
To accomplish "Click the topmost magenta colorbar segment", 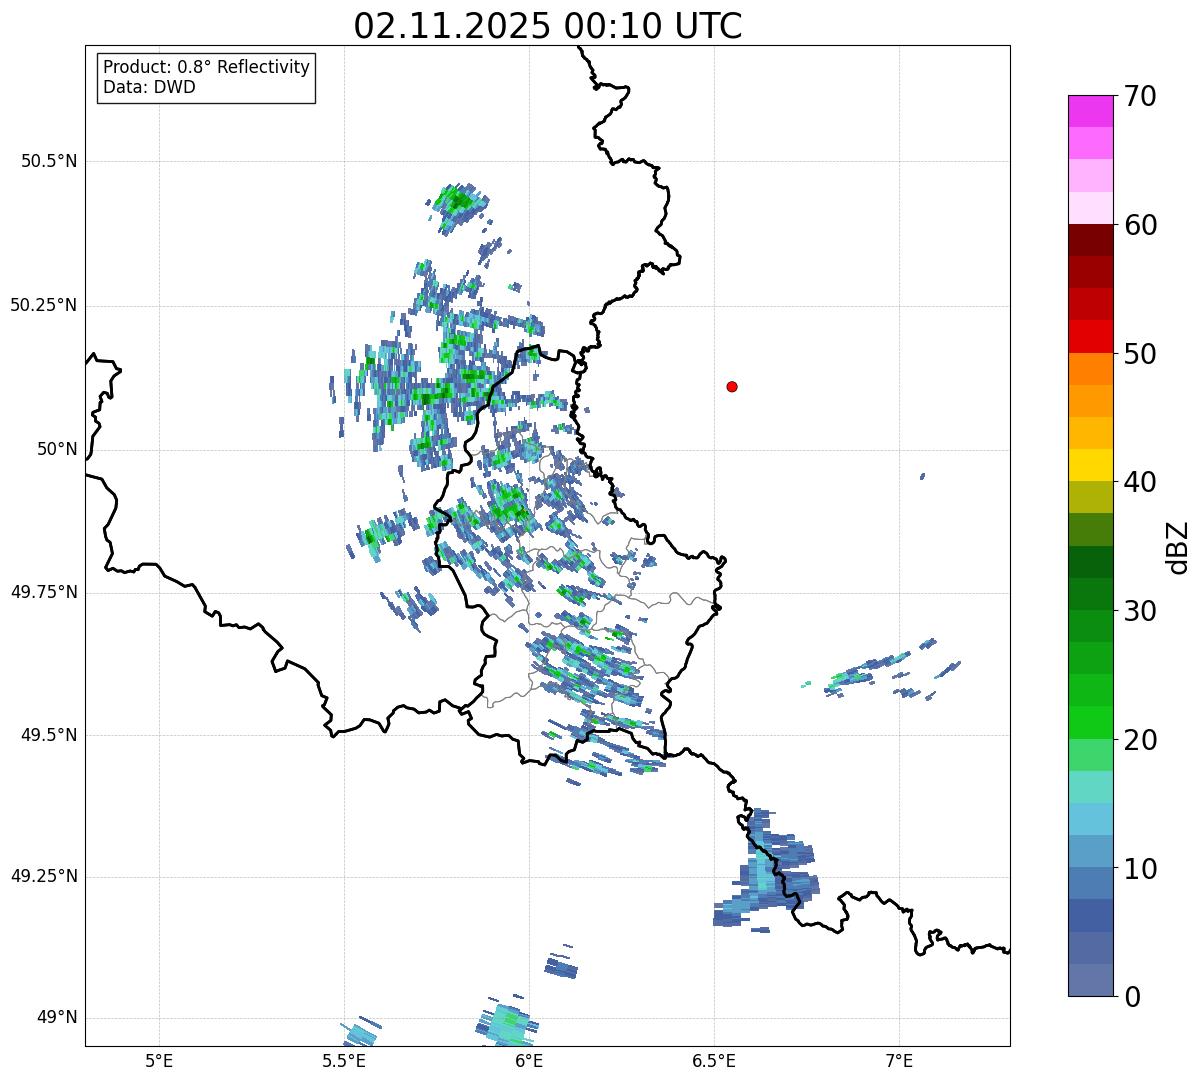I will click(1090, 111).
